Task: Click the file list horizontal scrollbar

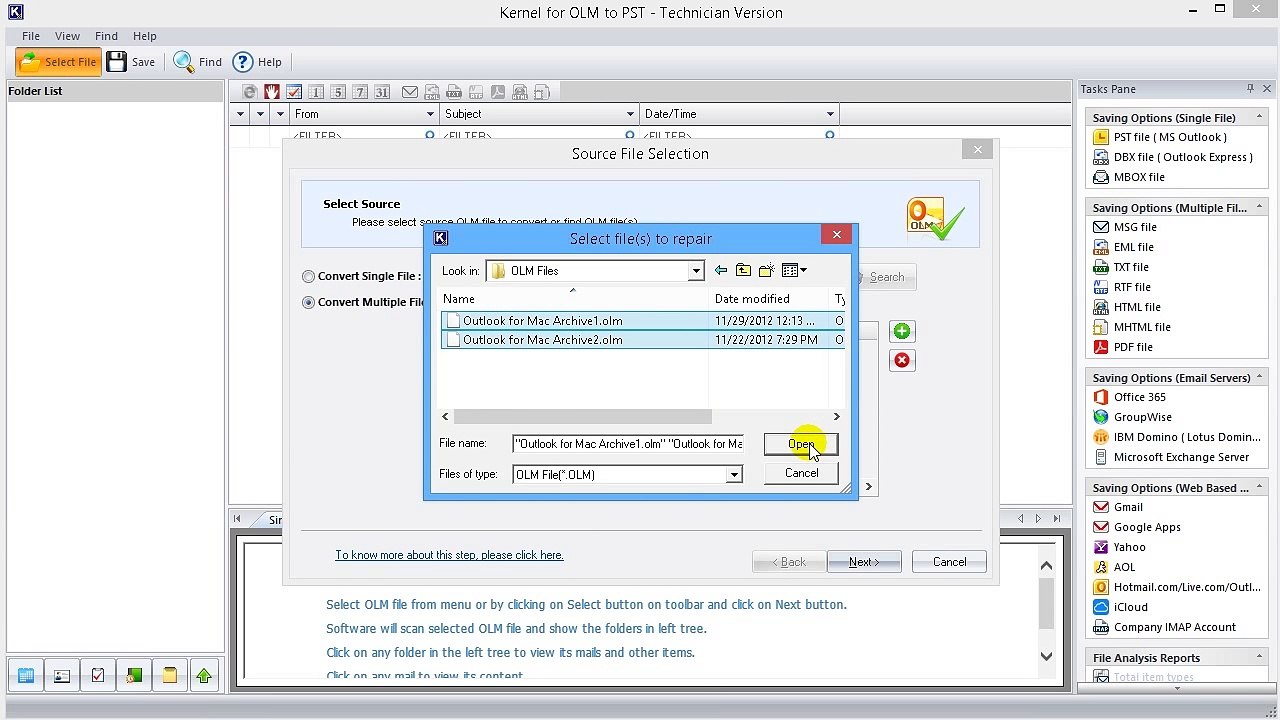Action: pos(583,417)
